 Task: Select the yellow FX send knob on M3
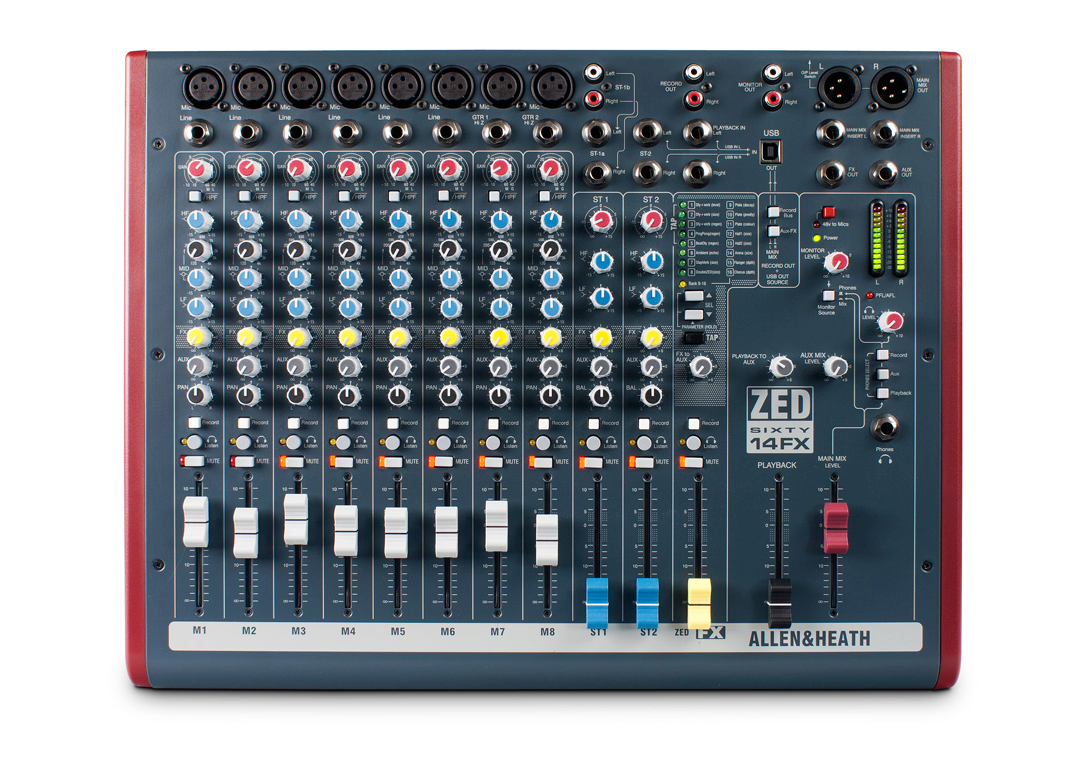298,337
